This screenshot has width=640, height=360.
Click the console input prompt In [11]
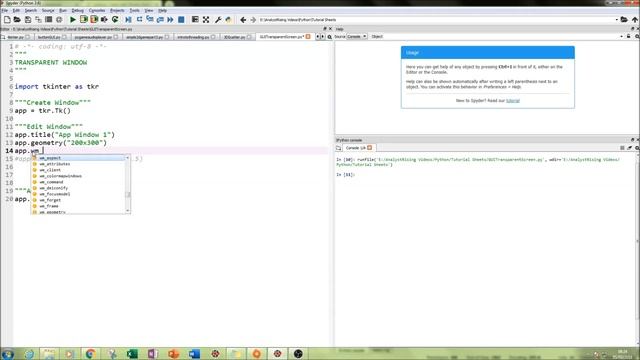(345, 175)
